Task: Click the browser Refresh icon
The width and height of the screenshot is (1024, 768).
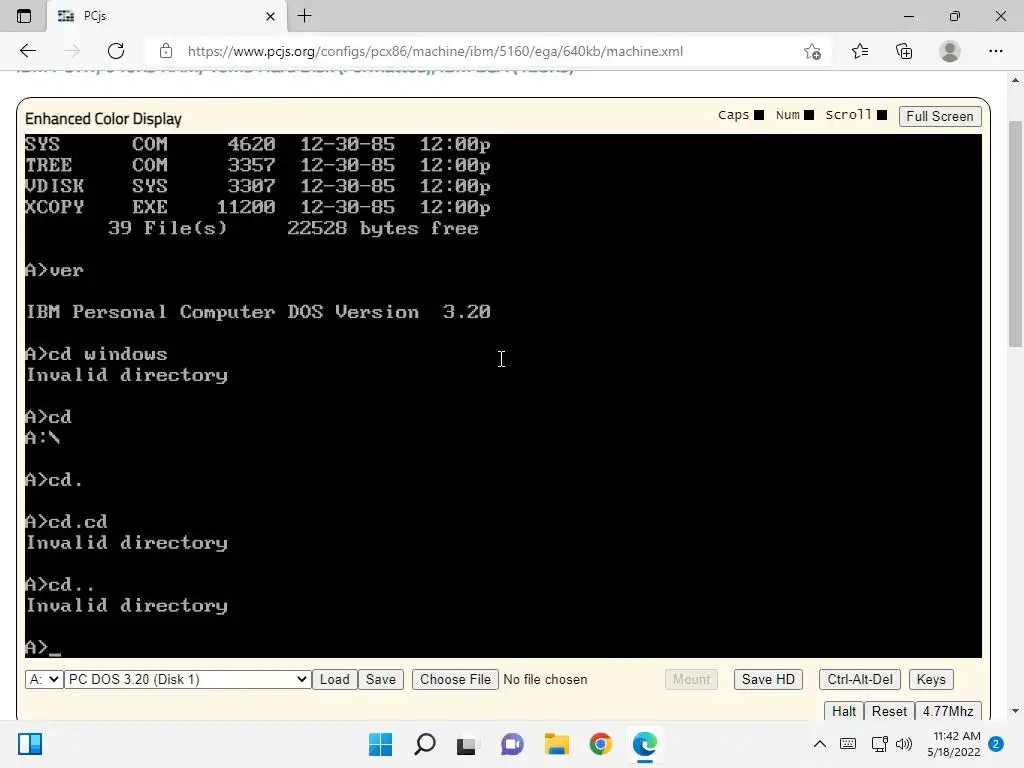Action: 116,51
